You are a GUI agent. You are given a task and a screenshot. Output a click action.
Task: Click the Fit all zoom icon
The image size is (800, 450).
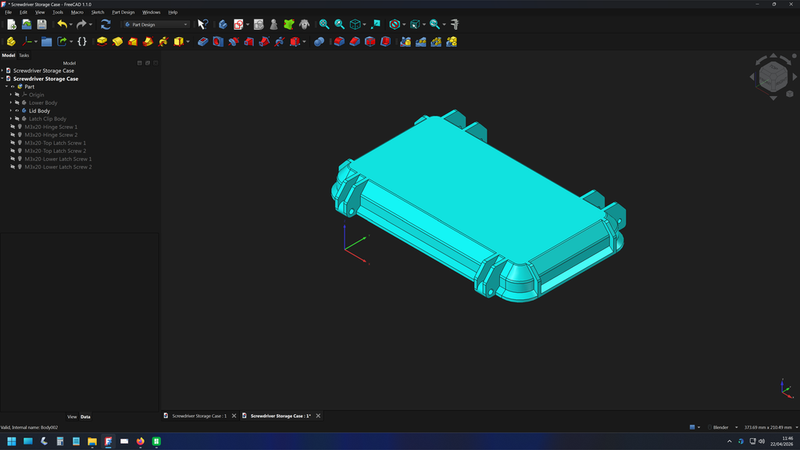[324, 24]
